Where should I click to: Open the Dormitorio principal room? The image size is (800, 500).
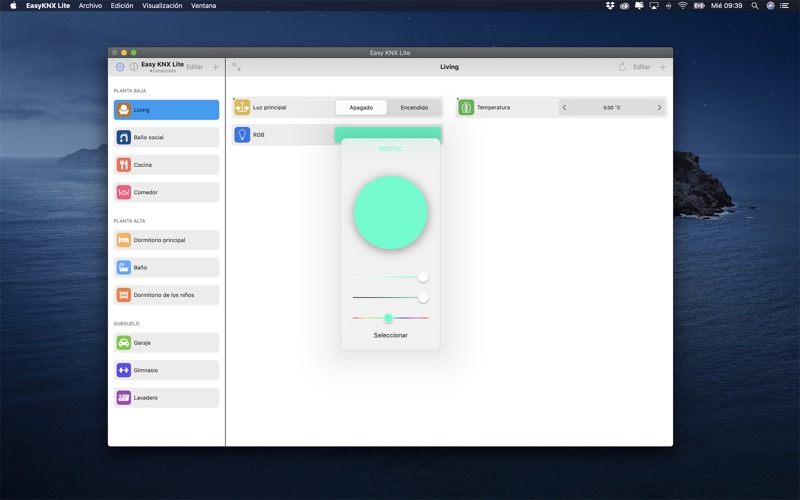coord(166,240)
